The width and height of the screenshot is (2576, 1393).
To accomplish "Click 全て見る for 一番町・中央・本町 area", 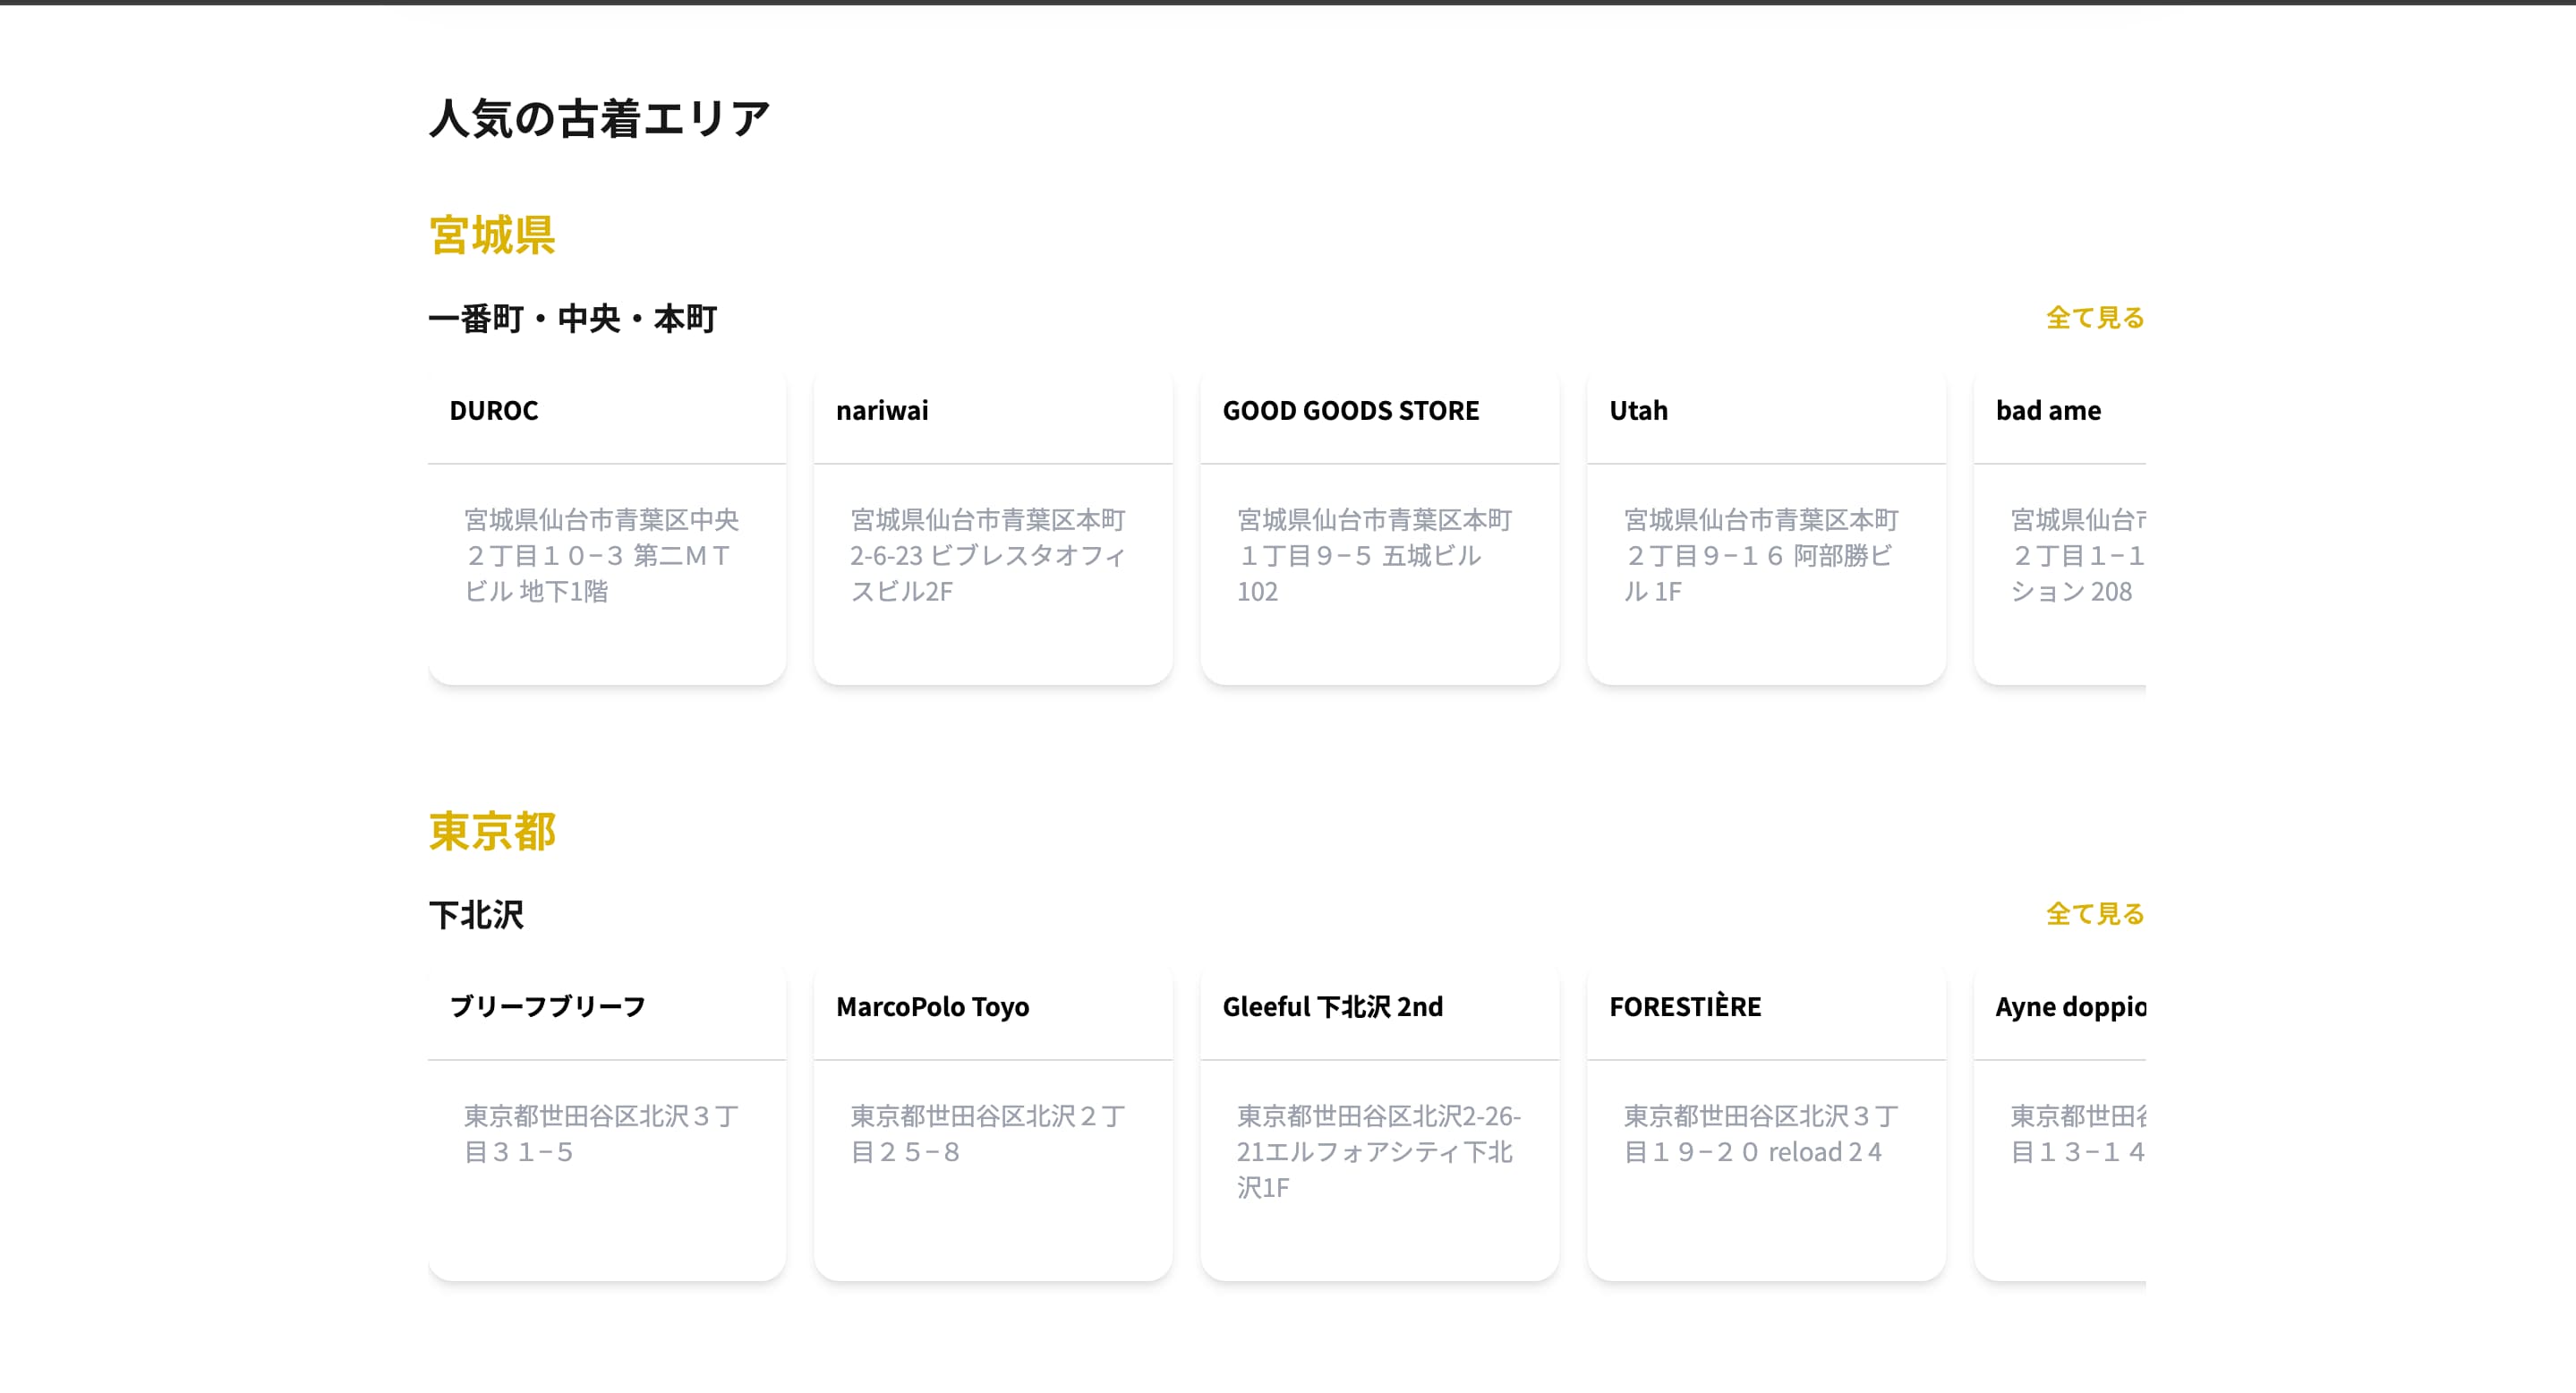I will pyautogui.click(x=2094, y=317).
